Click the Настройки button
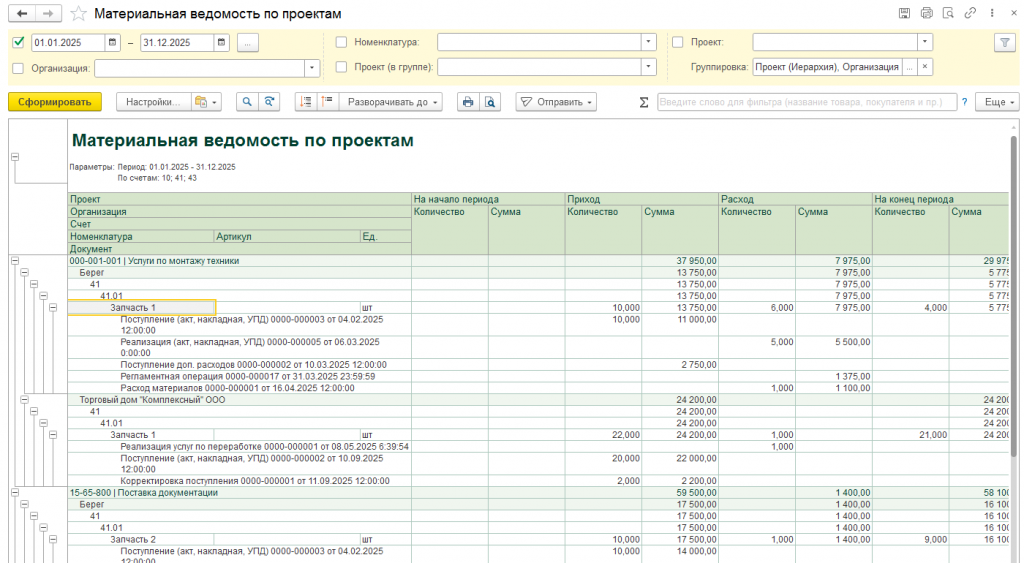Viewport: 1024px width, 563px height. [153, 102]
